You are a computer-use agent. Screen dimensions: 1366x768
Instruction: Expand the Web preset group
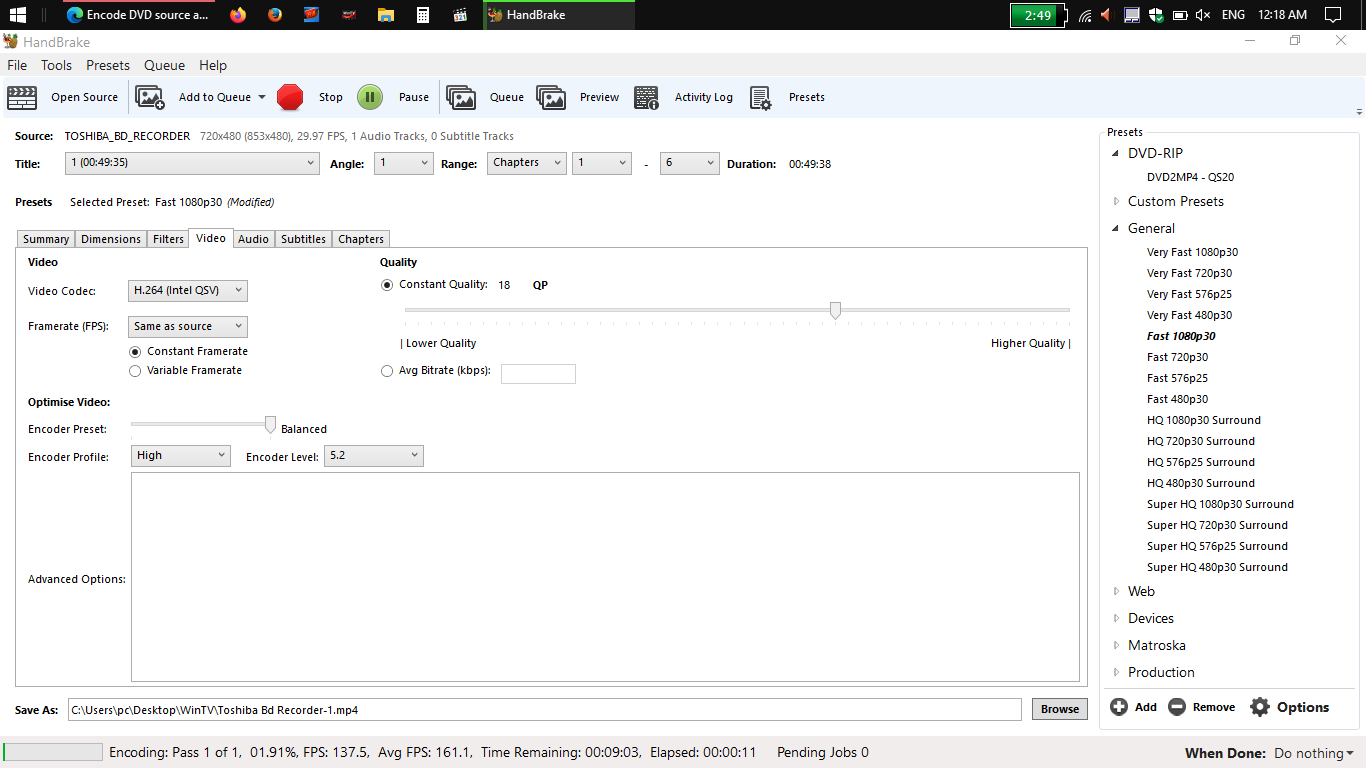click(1116, 592)
